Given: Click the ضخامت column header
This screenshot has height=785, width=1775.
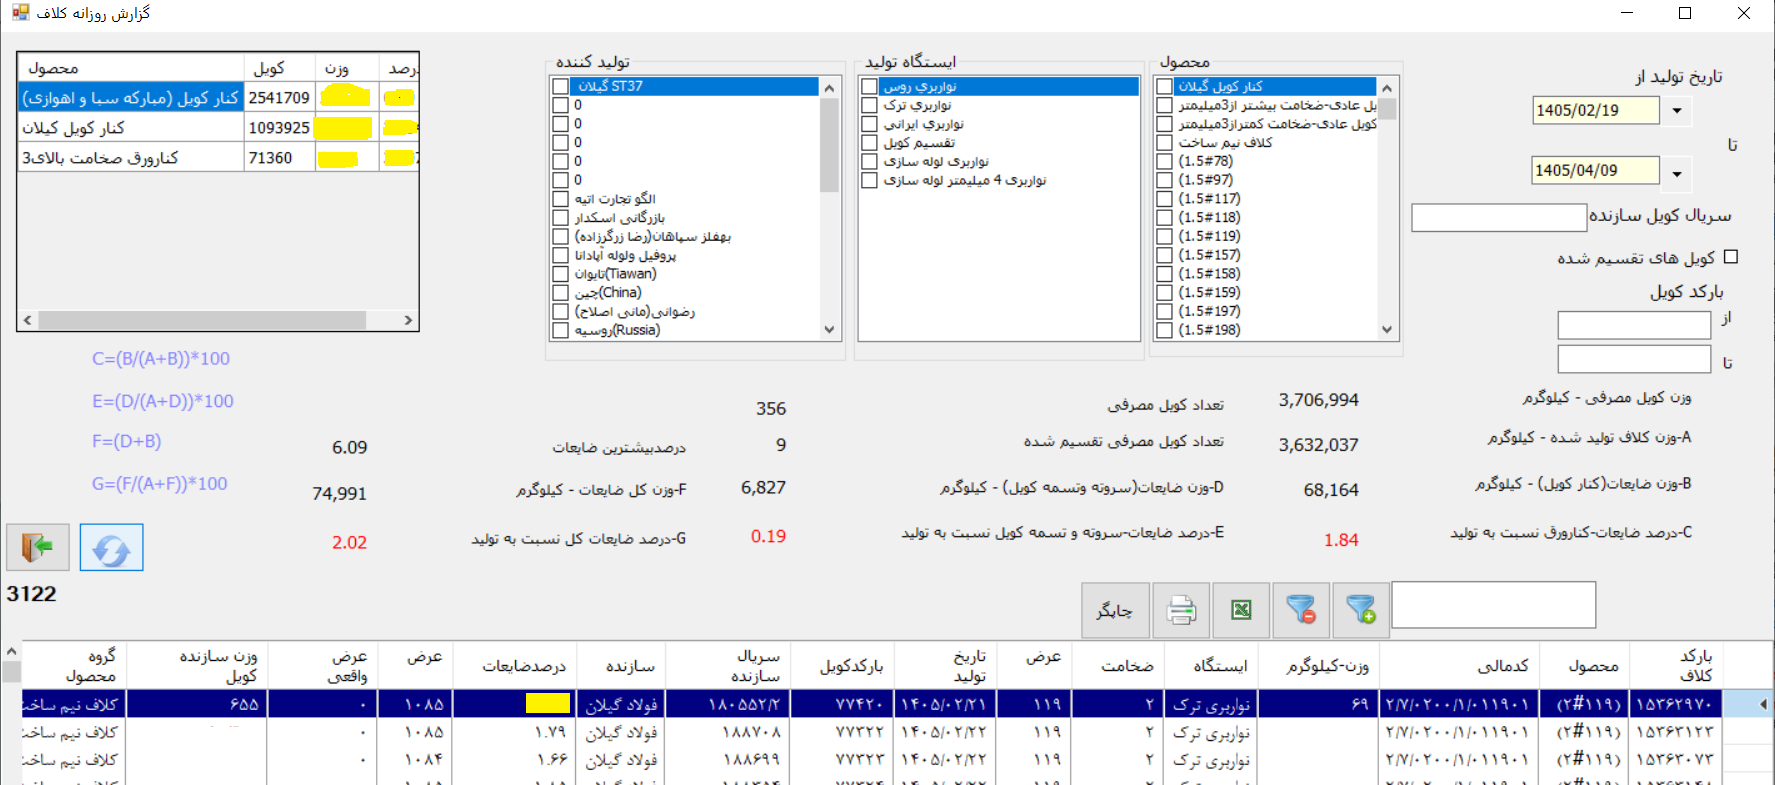Looking at the screenshot, I should point(1116,665).
